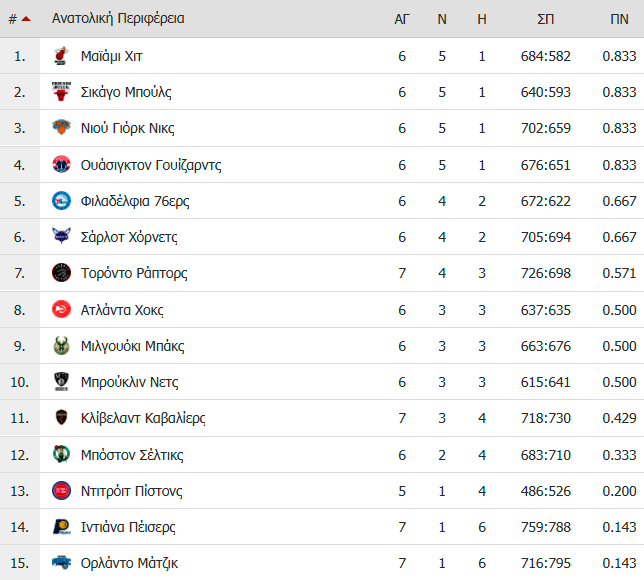
Task: Click the Washington Wizards logo icon
Action: pyautogui.click(x=61, y=165)
